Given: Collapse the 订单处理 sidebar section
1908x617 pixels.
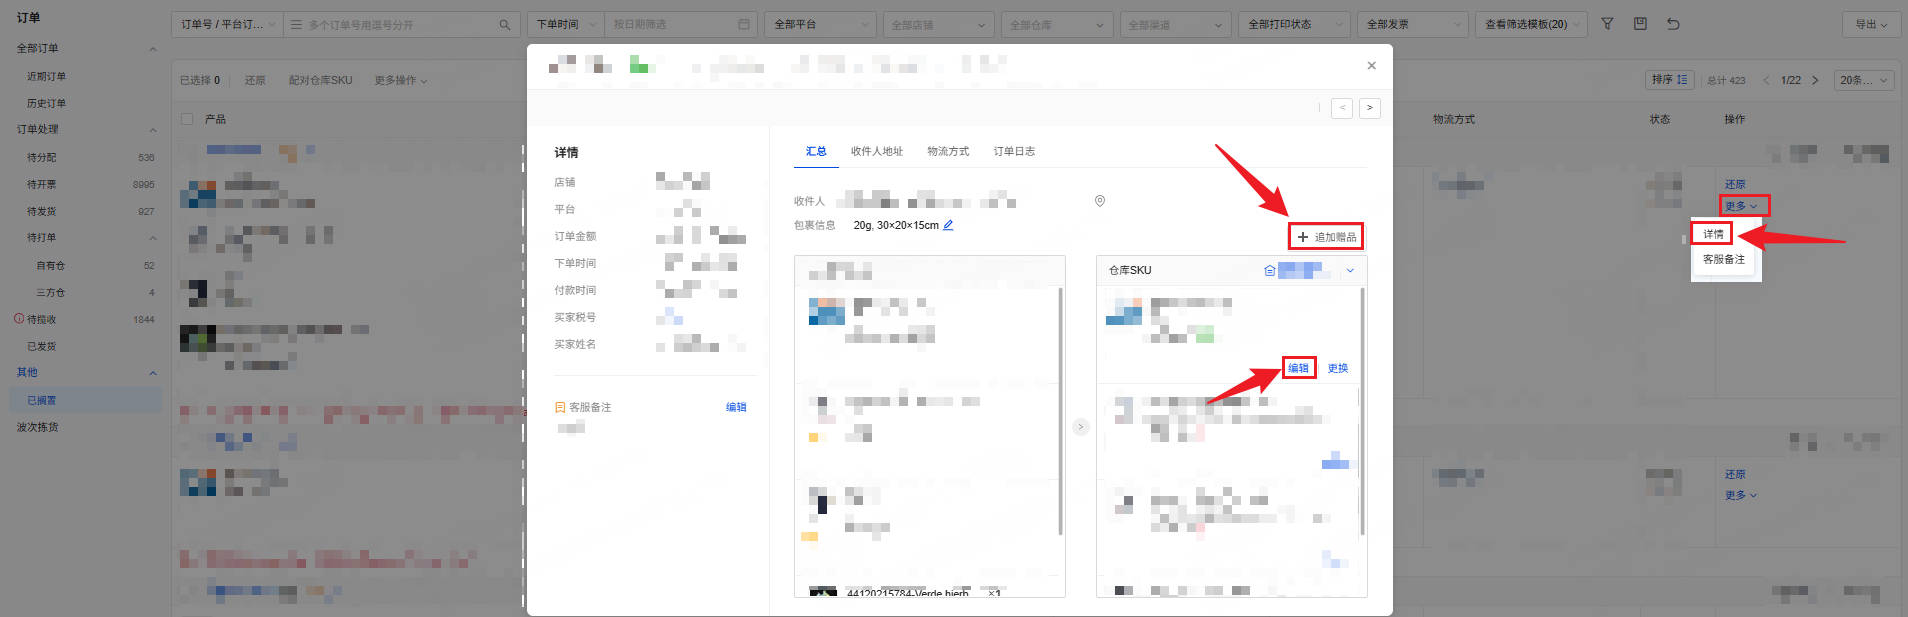Looking at the screenshot, I should pyautogui.click(x=153, y=130).
